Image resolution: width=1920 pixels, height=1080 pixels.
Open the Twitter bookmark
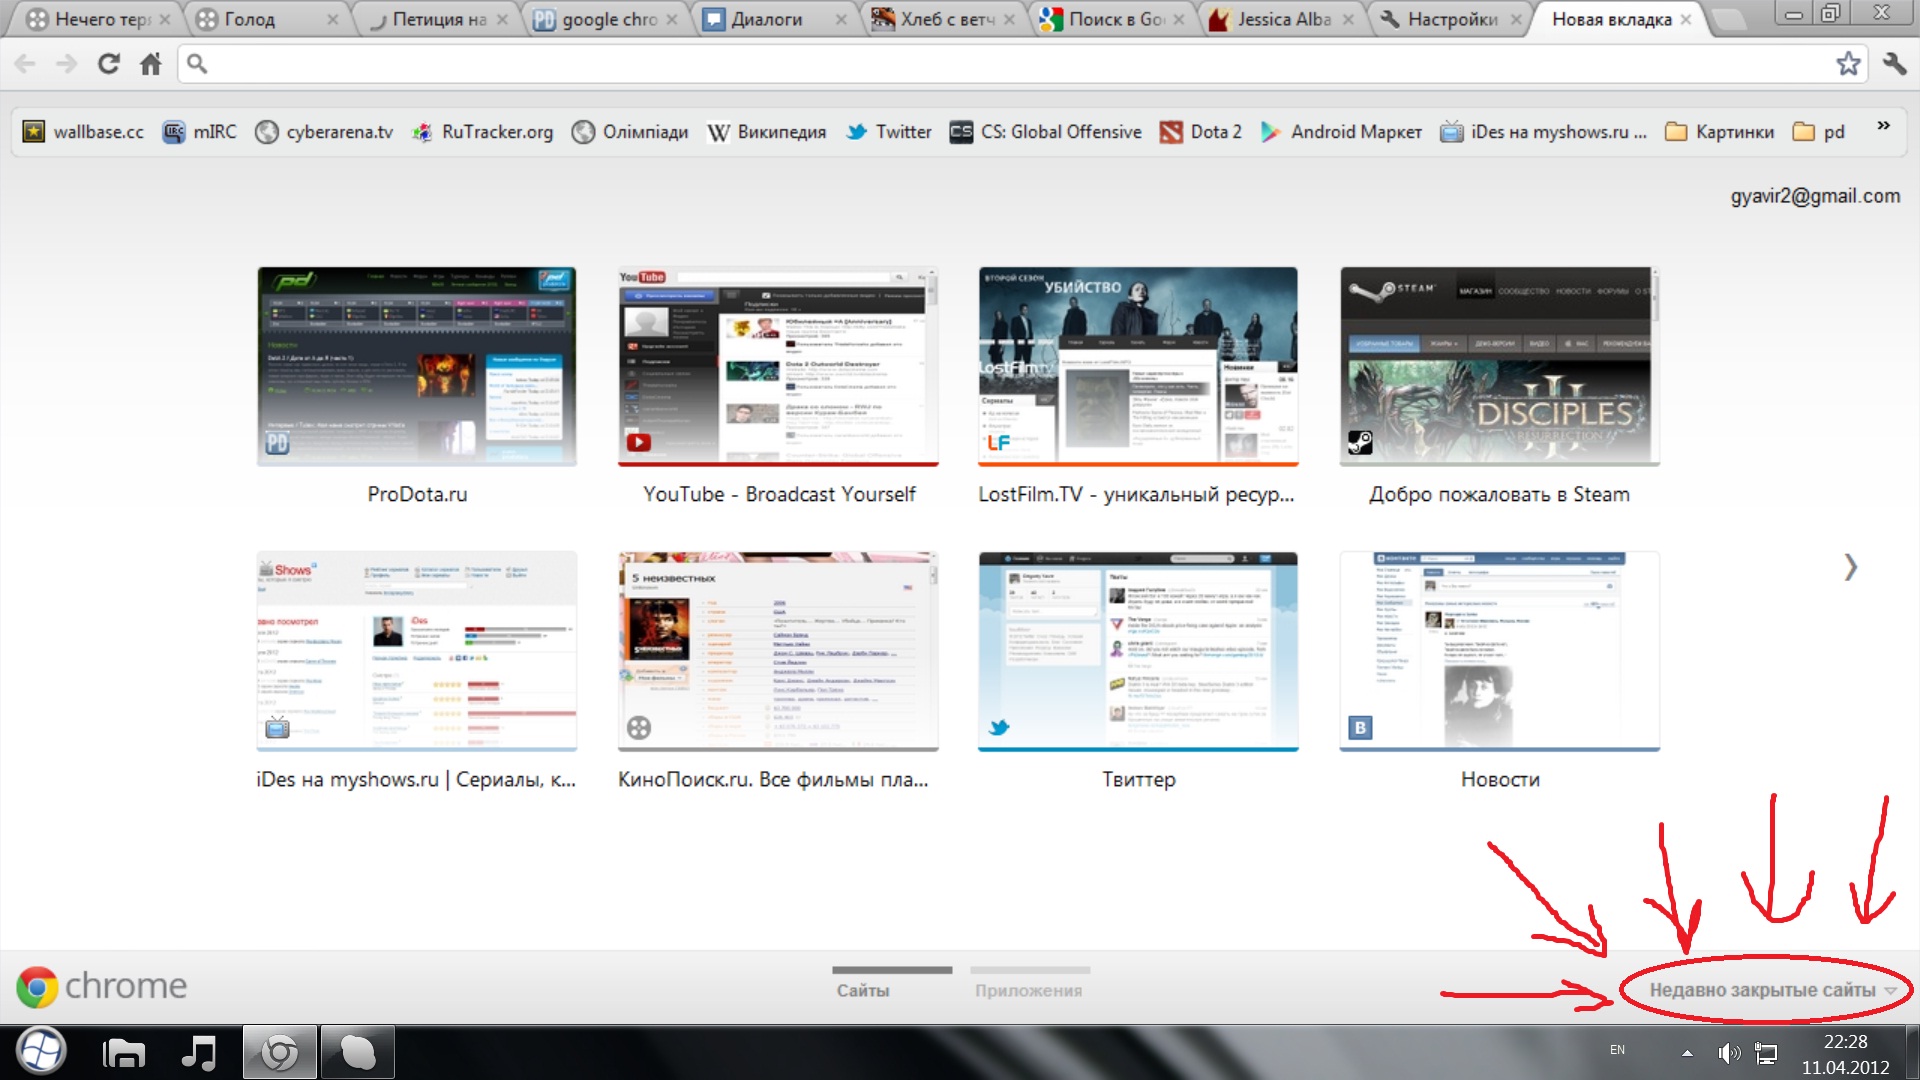click(888, 132)
